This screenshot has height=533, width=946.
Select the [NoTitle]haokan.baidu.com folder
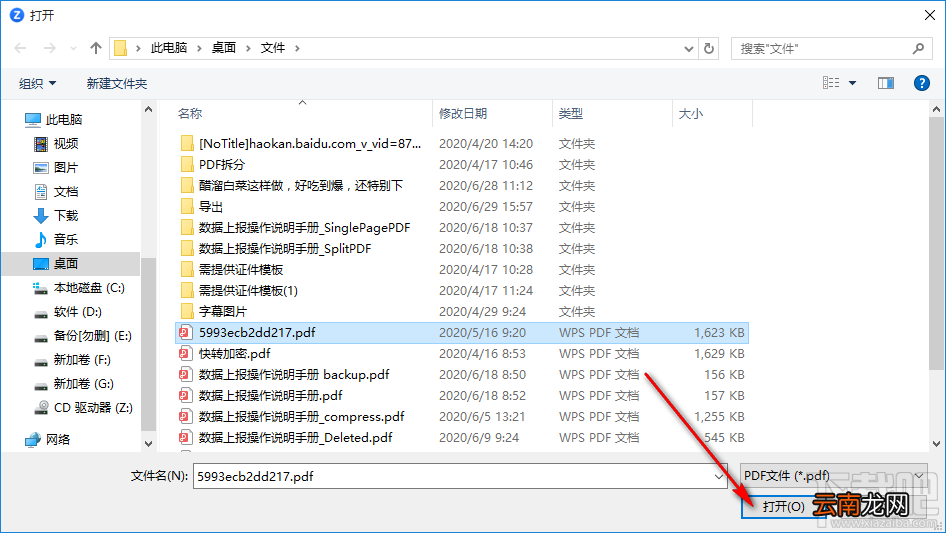(310, 144)
